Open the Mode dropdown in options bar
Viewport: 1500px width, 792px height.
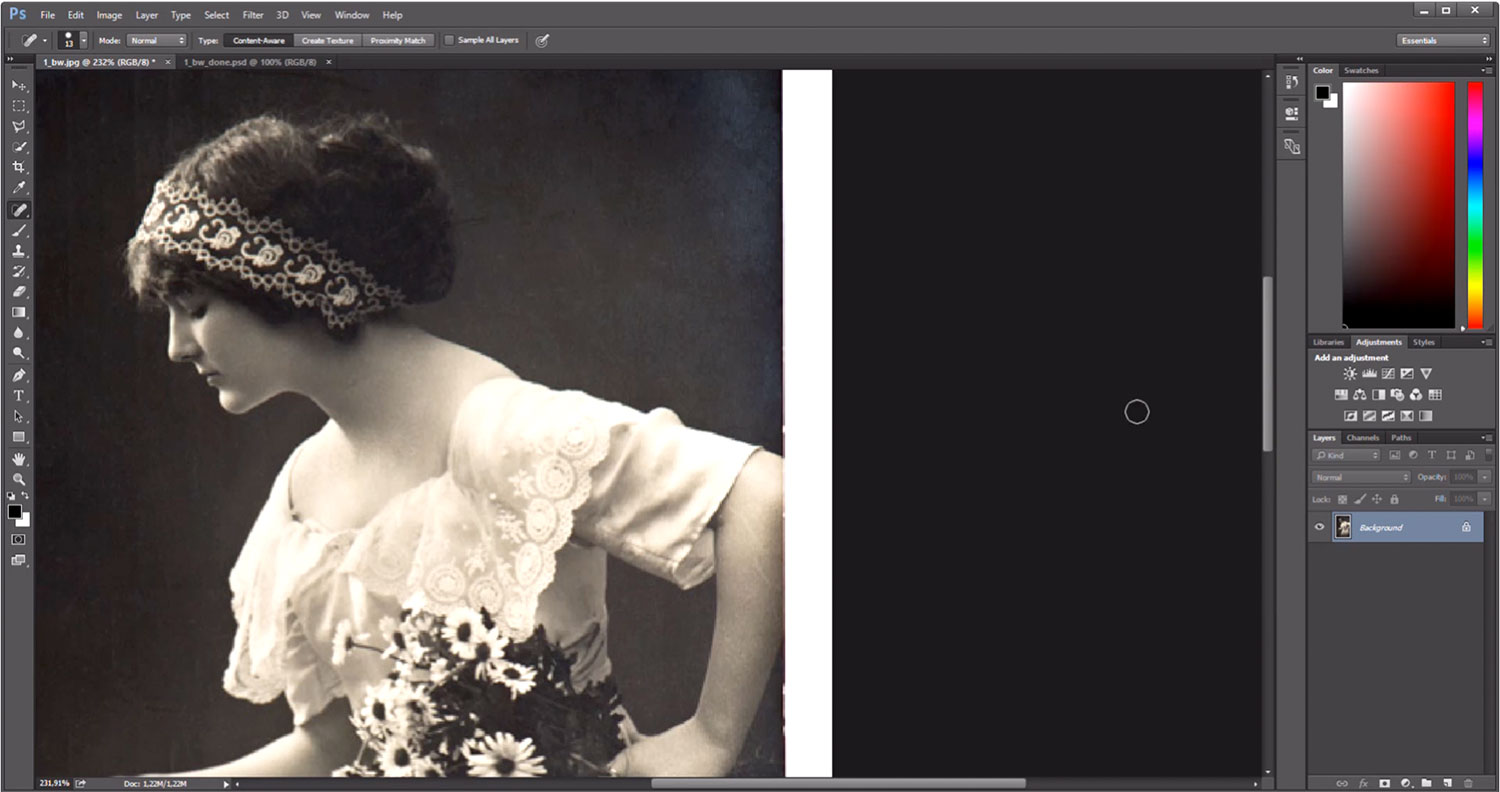tap(157, 40)
